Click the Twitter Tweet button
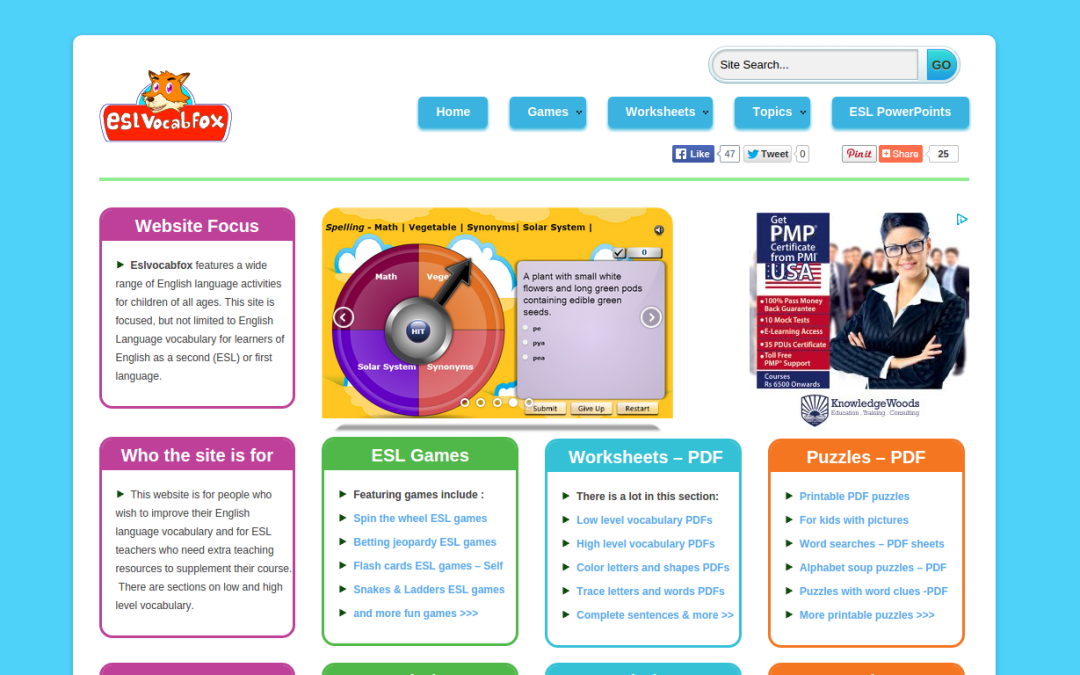Image resolution: width=1080 pixels, height=675 pixels. coord(767,154)
